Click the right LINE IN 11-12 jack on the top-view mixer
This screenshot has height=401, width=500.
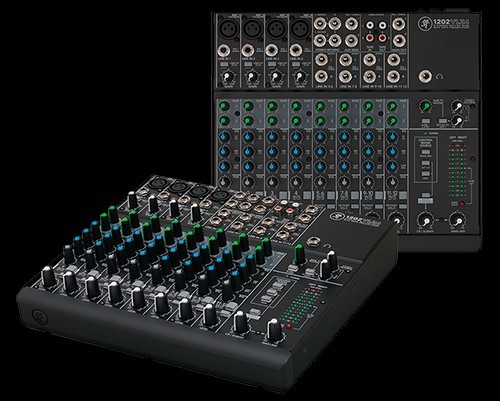[x=394, y=77]
